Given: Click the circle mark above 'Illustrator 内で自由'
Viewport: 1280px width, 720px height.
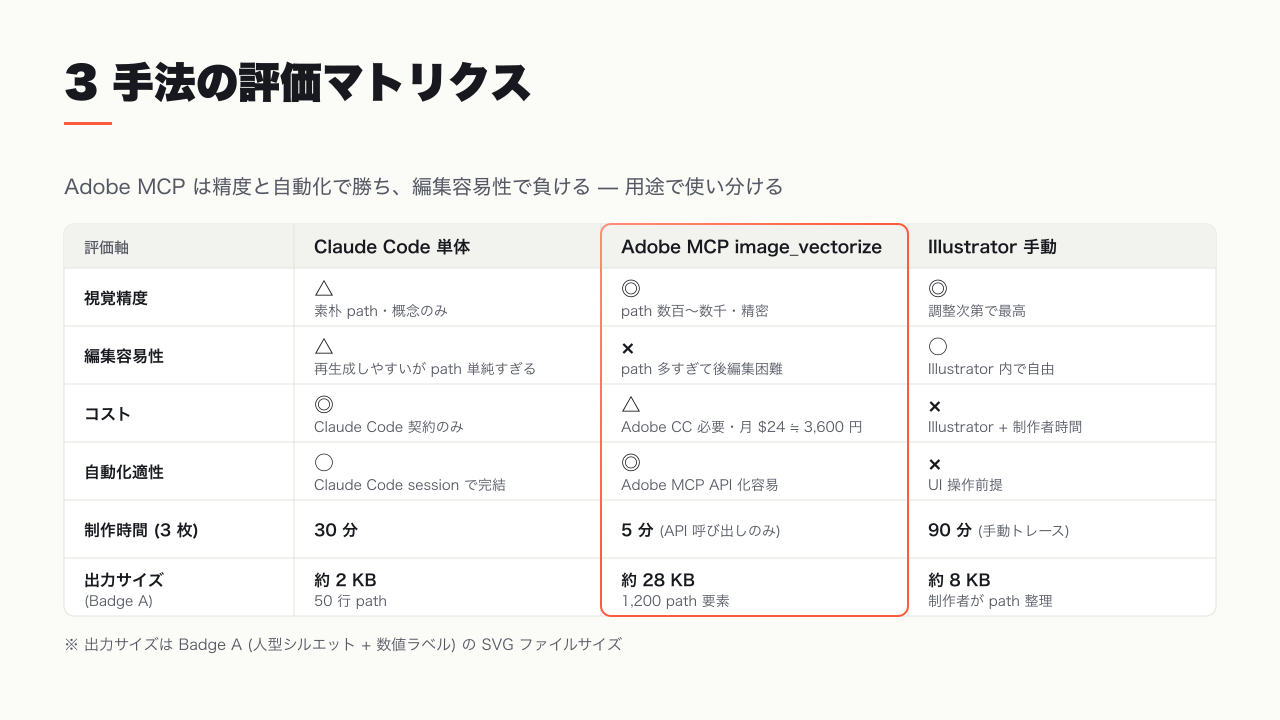Looking at the screenshot, I should coord(937,347).
